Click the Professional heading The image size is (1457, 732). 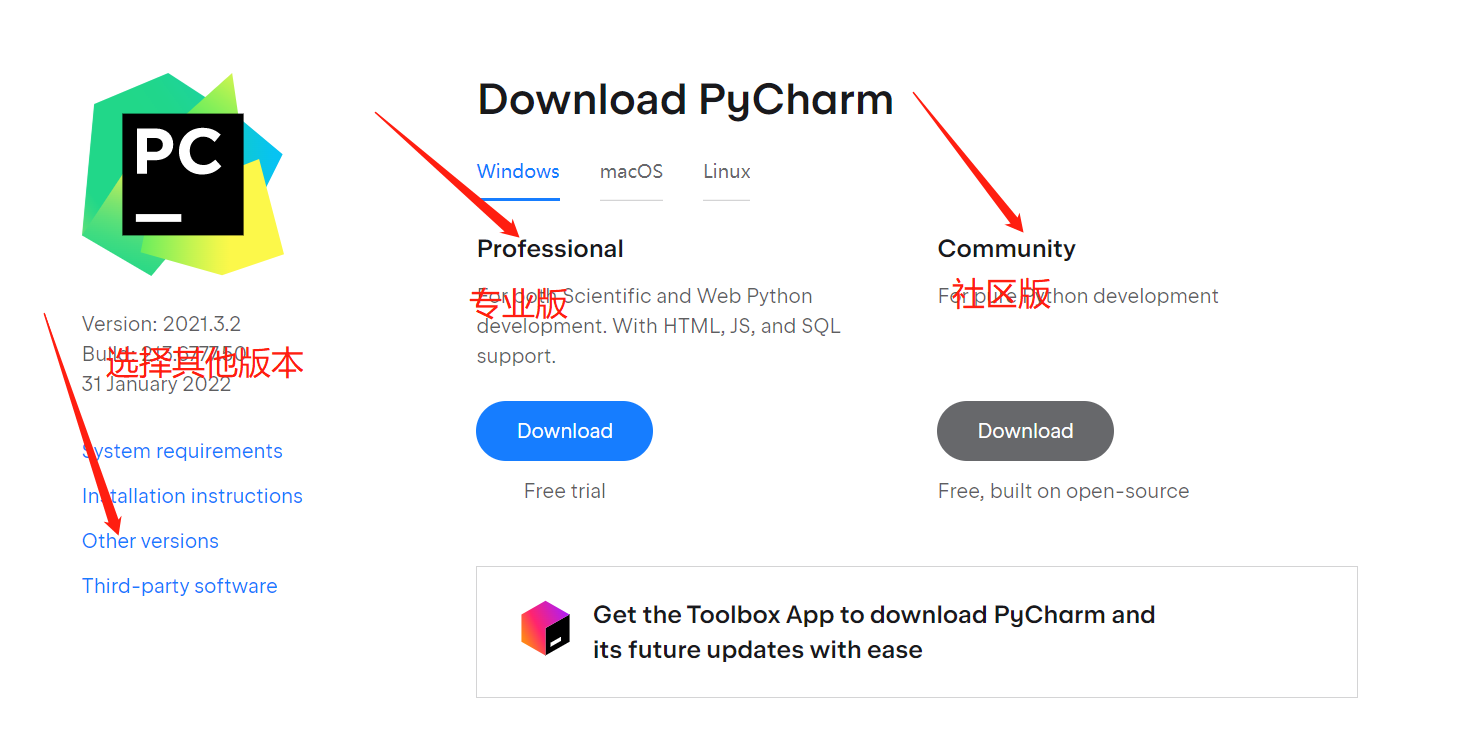(550, 248)
